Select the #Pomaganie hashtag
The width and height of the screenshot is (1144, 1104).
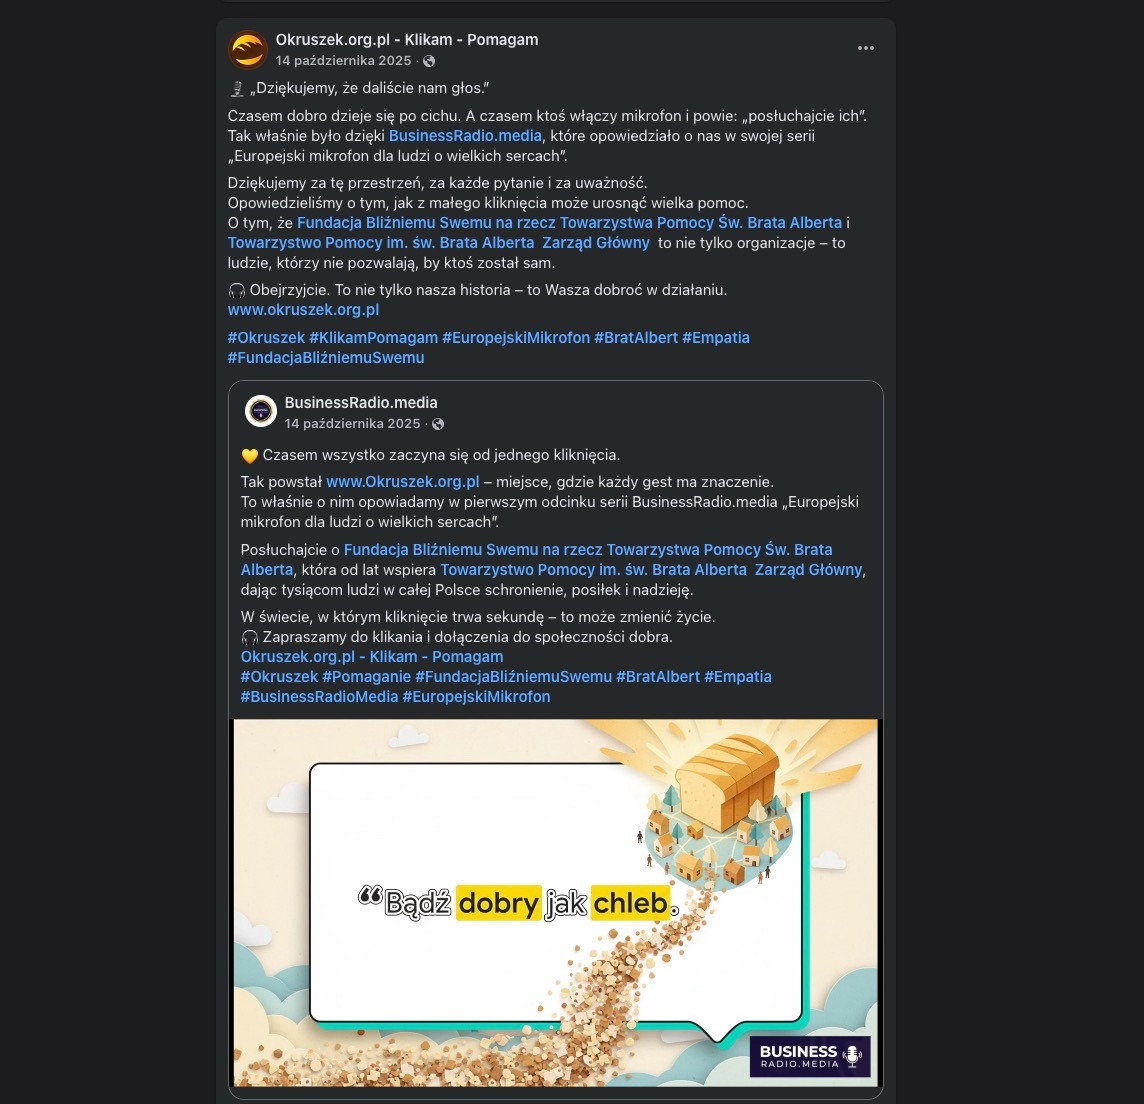(x=367, y=676)
